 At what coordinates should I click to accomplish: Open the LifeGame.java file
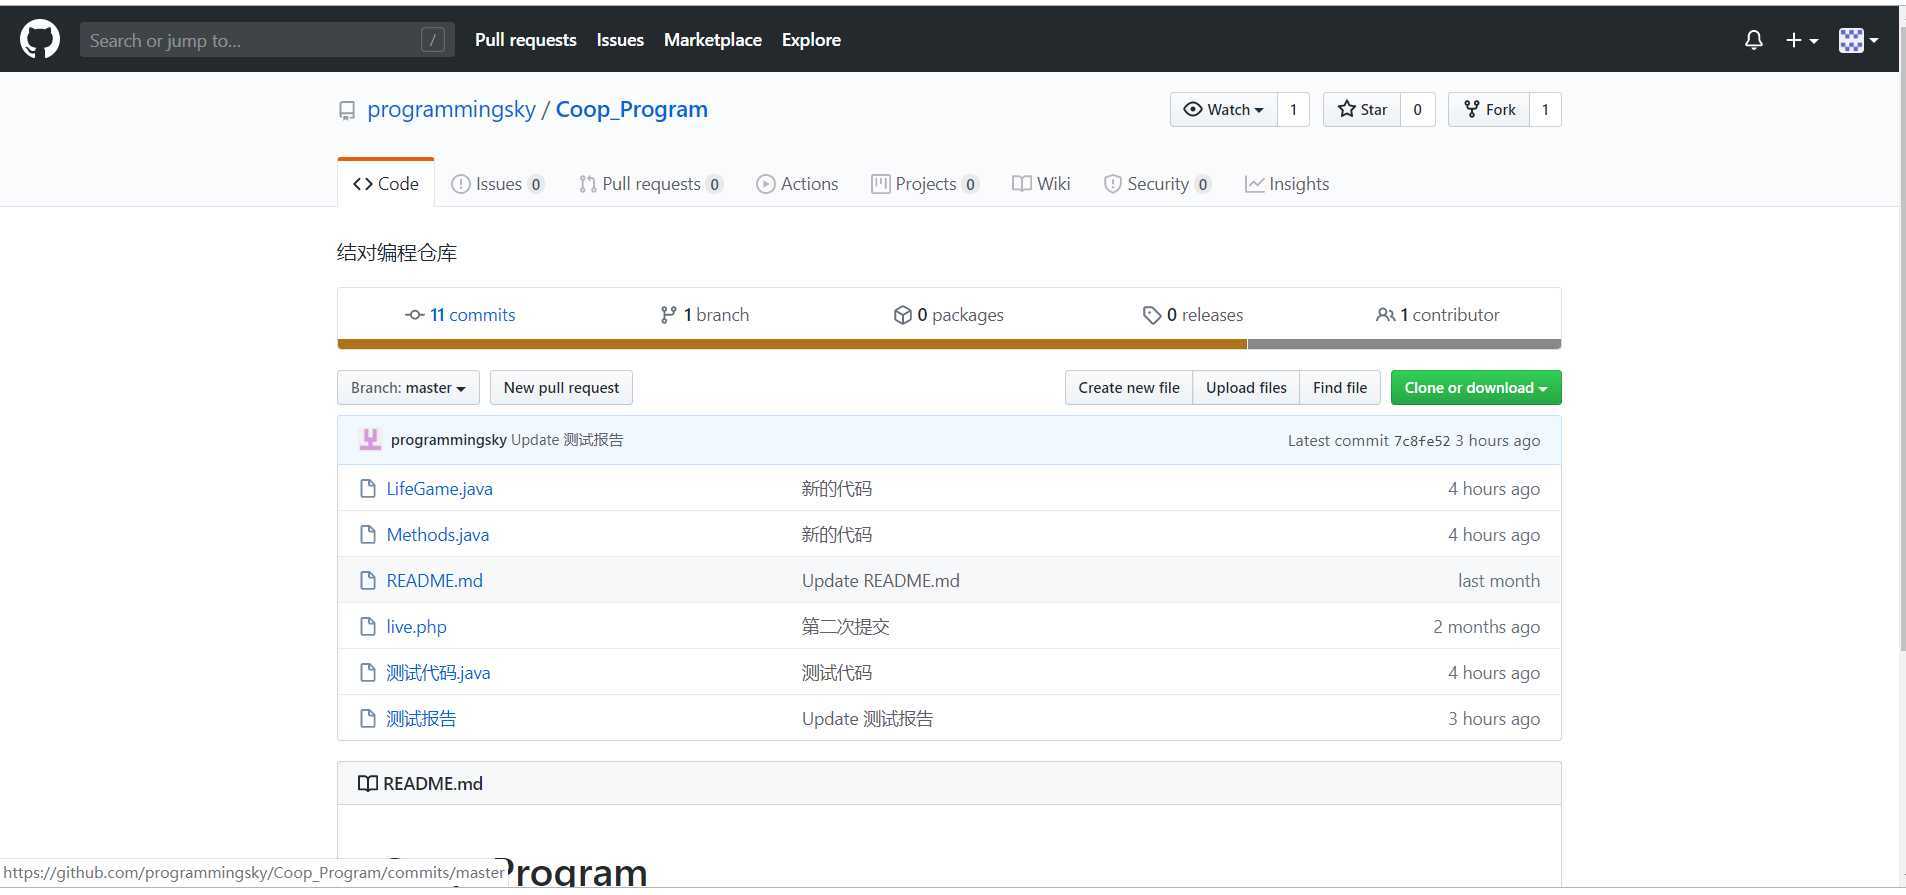[x=440, y=489]
